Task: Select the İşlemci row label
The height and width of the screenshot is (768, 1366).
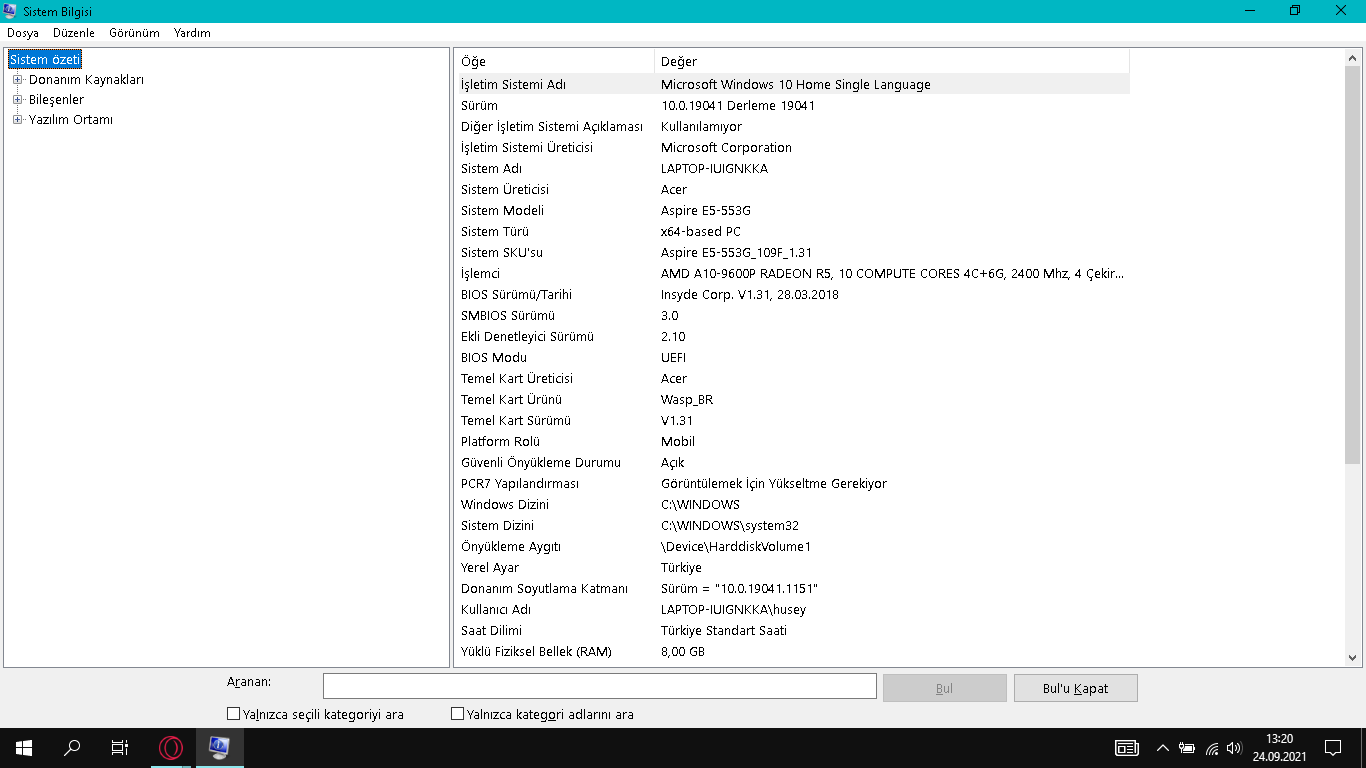Action: pyautogui.click(x=480, y=274)
